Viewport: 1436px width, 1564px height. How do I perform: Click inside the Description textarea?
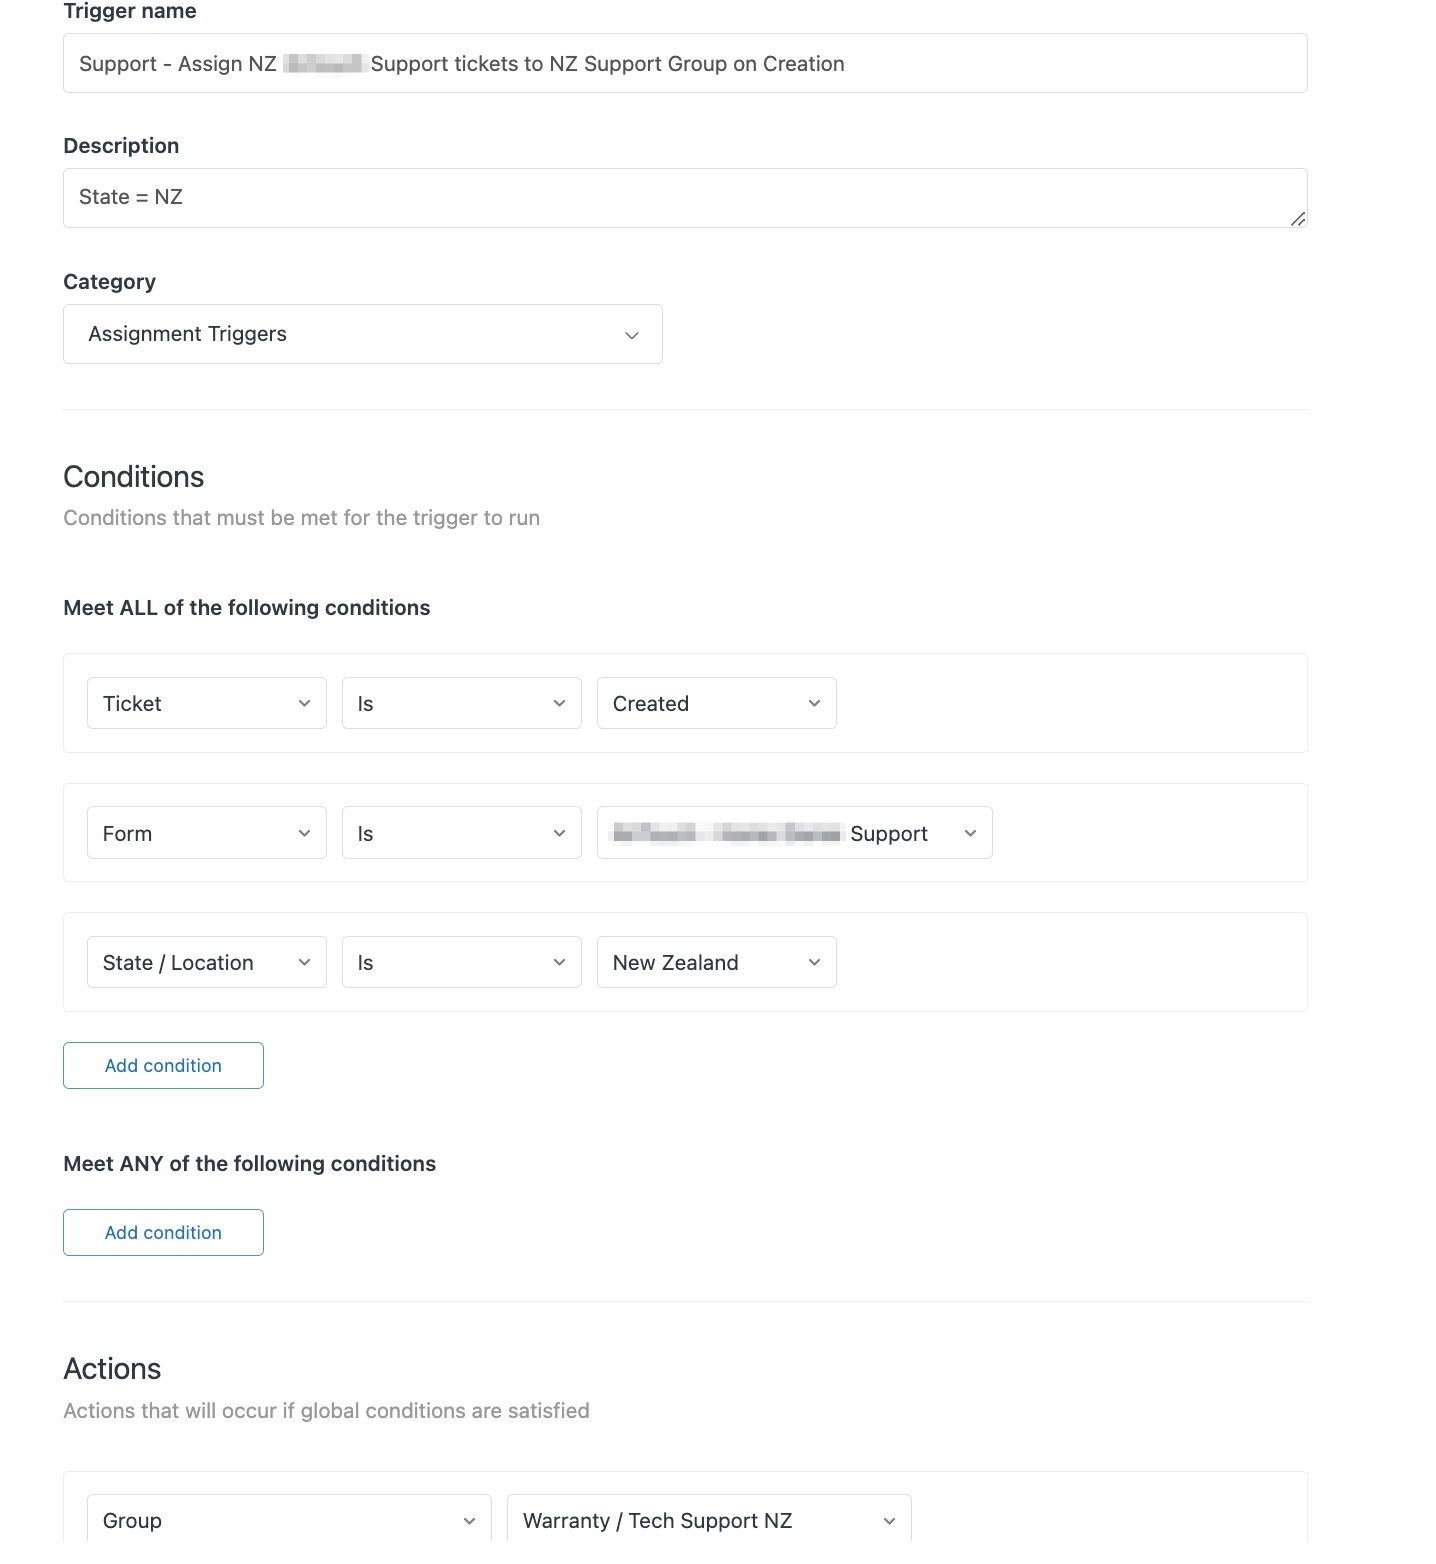(685, 197)
